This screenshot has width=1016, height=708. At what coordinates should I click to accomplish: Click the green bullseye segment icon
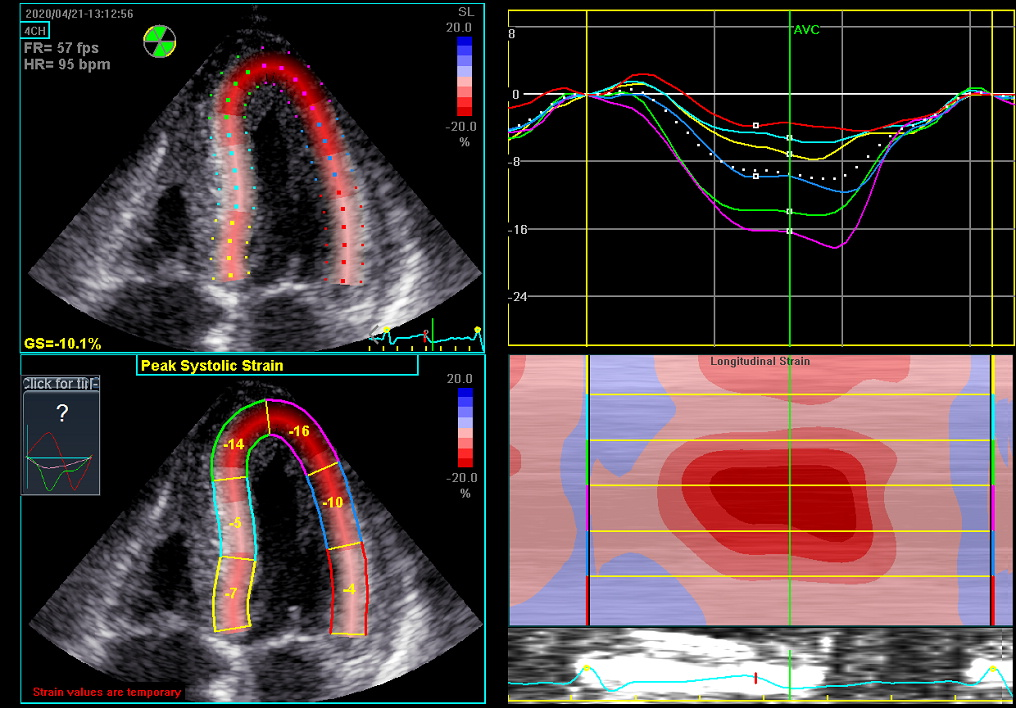coord(159,41)
